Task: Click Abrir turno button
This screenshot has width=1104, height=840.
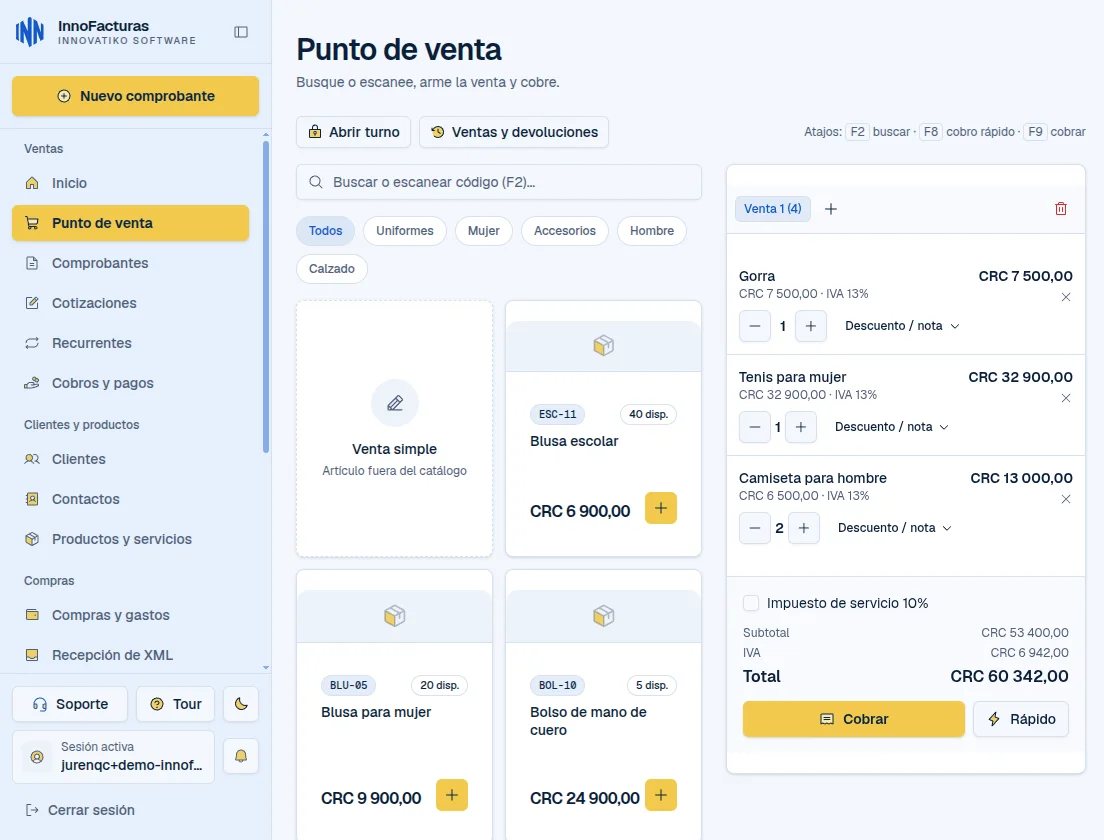Action: (x=353, y=132)
